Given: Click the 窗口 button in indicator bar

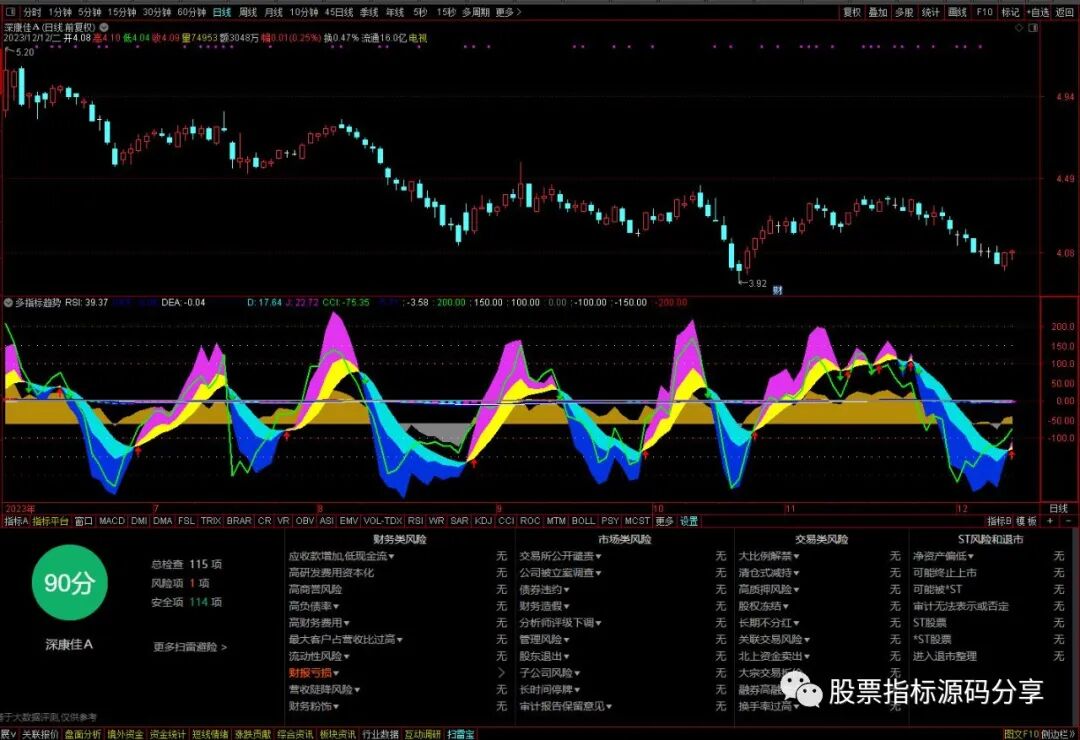Looking at the screenshot, I should pyautogui.click(x=83, y=521).
